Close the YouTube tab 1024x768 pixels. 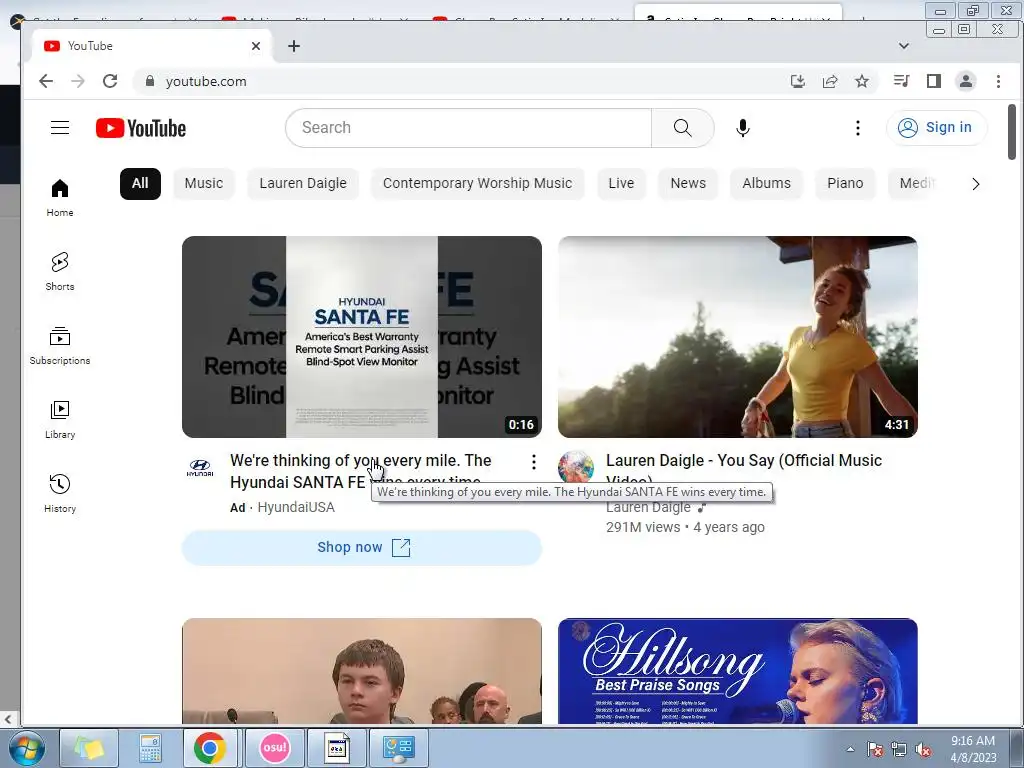pos(256,46)
